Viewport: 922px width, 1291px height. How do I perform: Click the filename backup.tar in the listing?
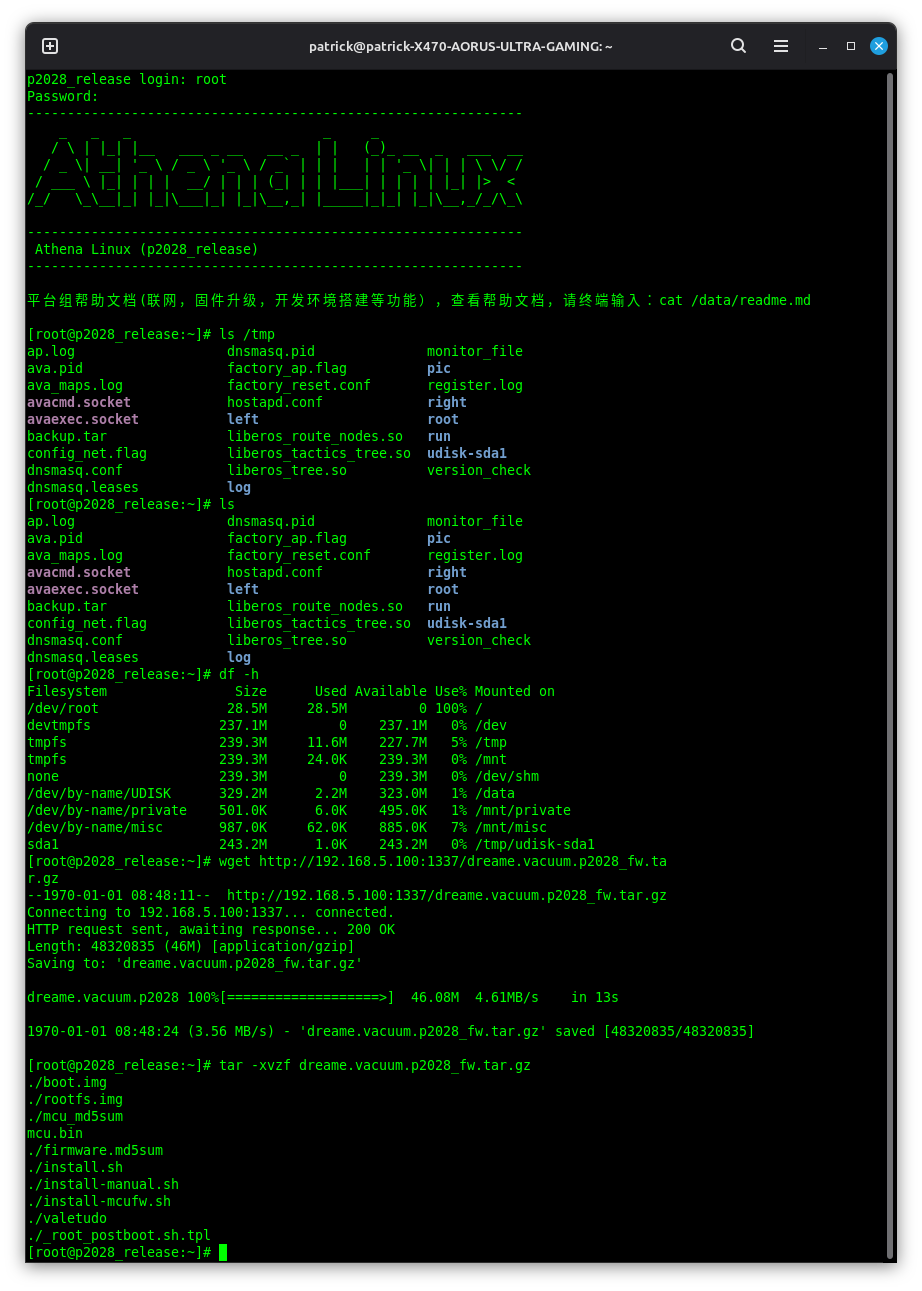coord(66,436)
